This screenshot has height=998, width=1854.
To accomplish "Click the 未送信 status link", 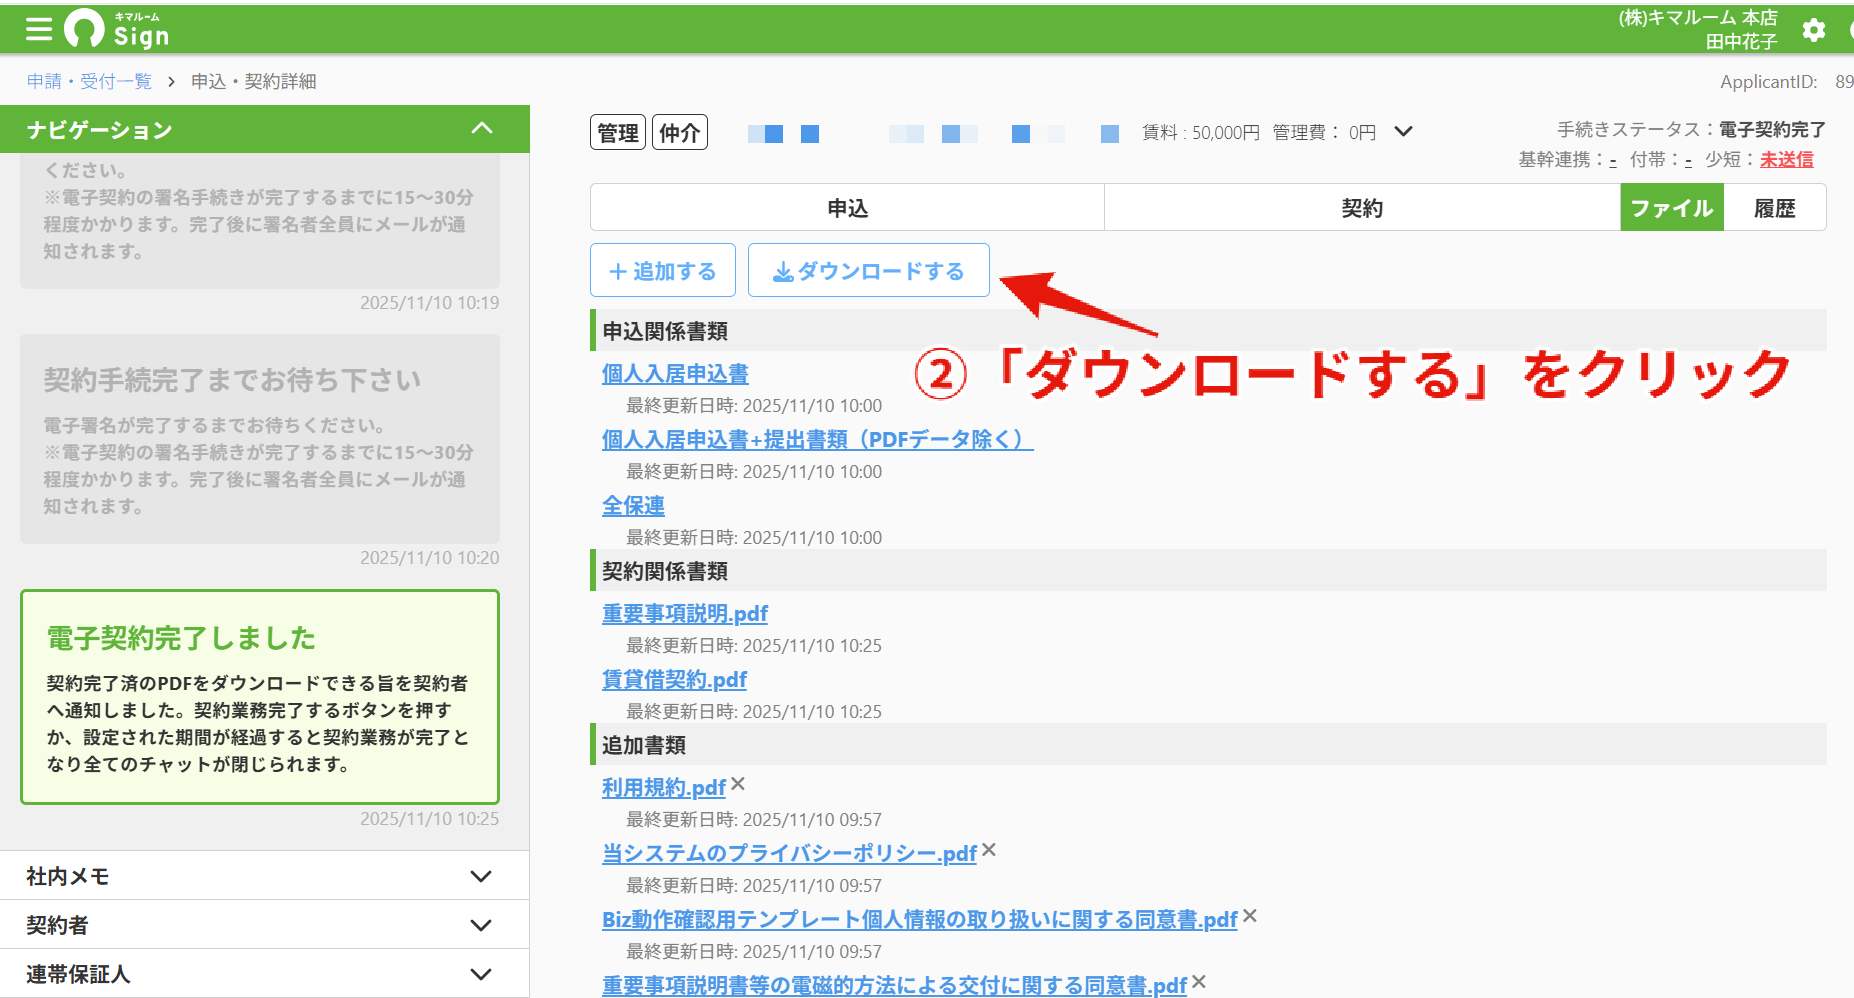I will click(1787, 159).
